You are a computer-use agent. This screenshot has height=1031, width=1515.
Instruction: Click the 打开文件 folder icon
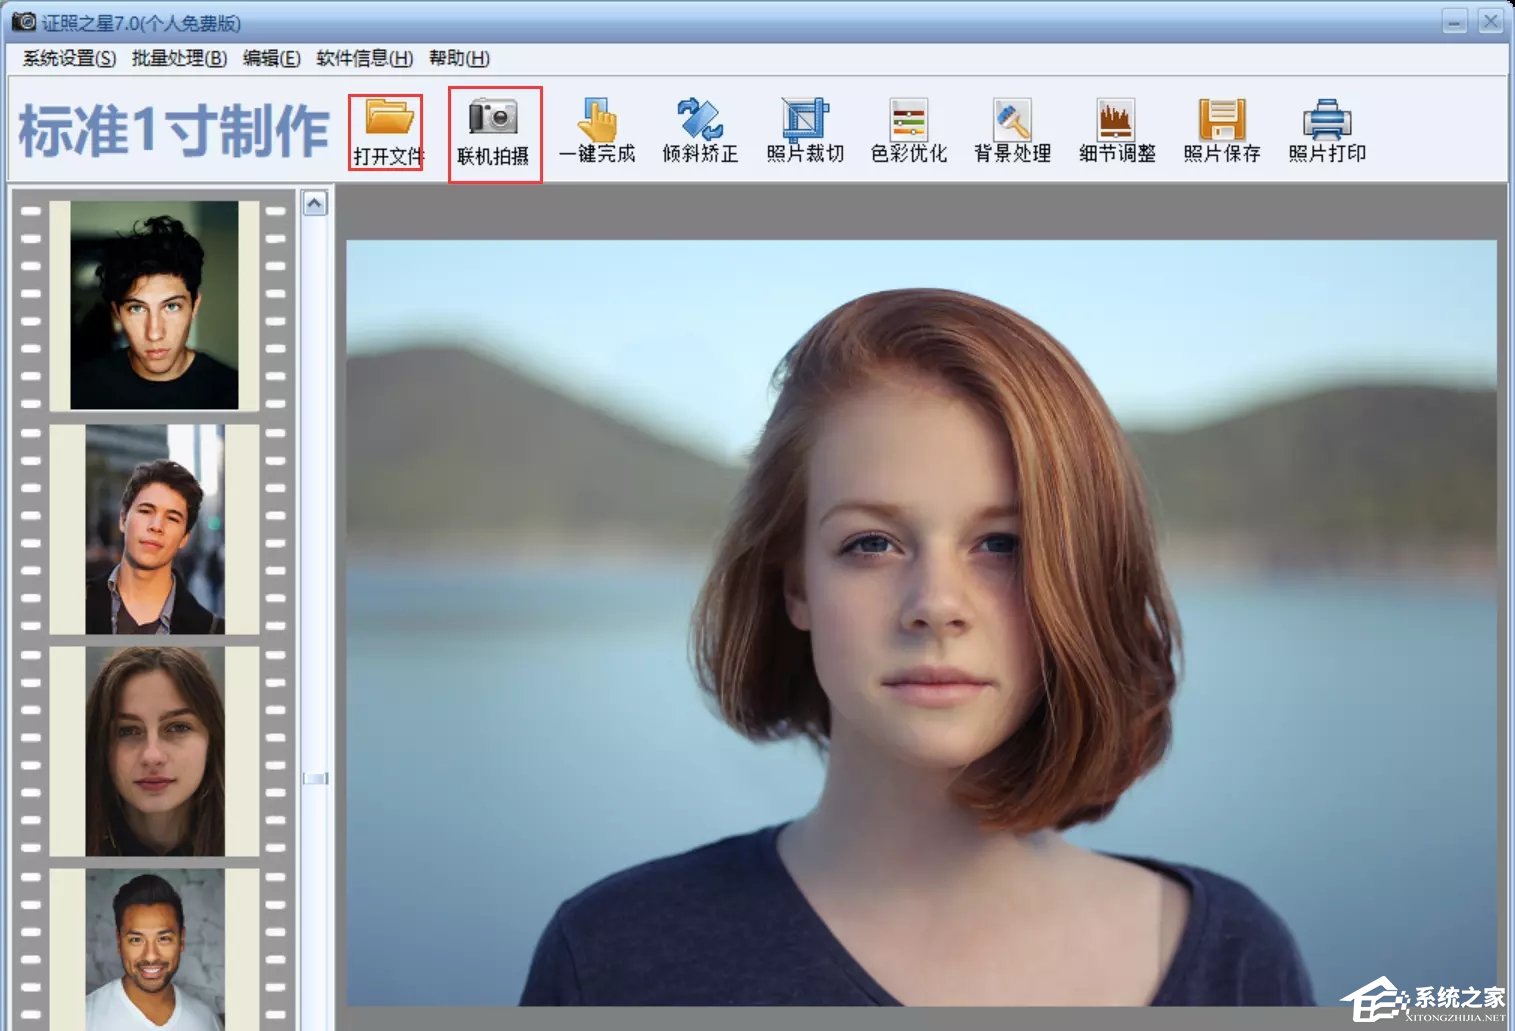388,120
